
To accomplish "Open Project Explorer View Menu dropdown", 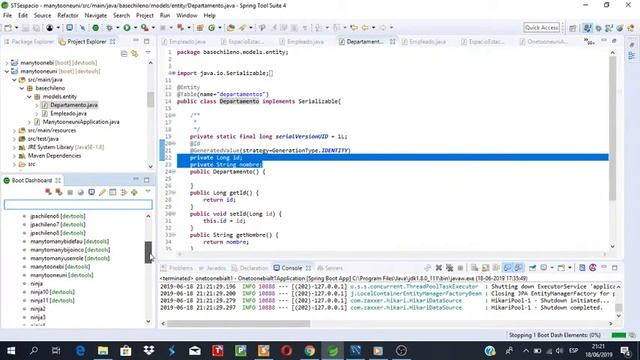I will click(148, 53).
